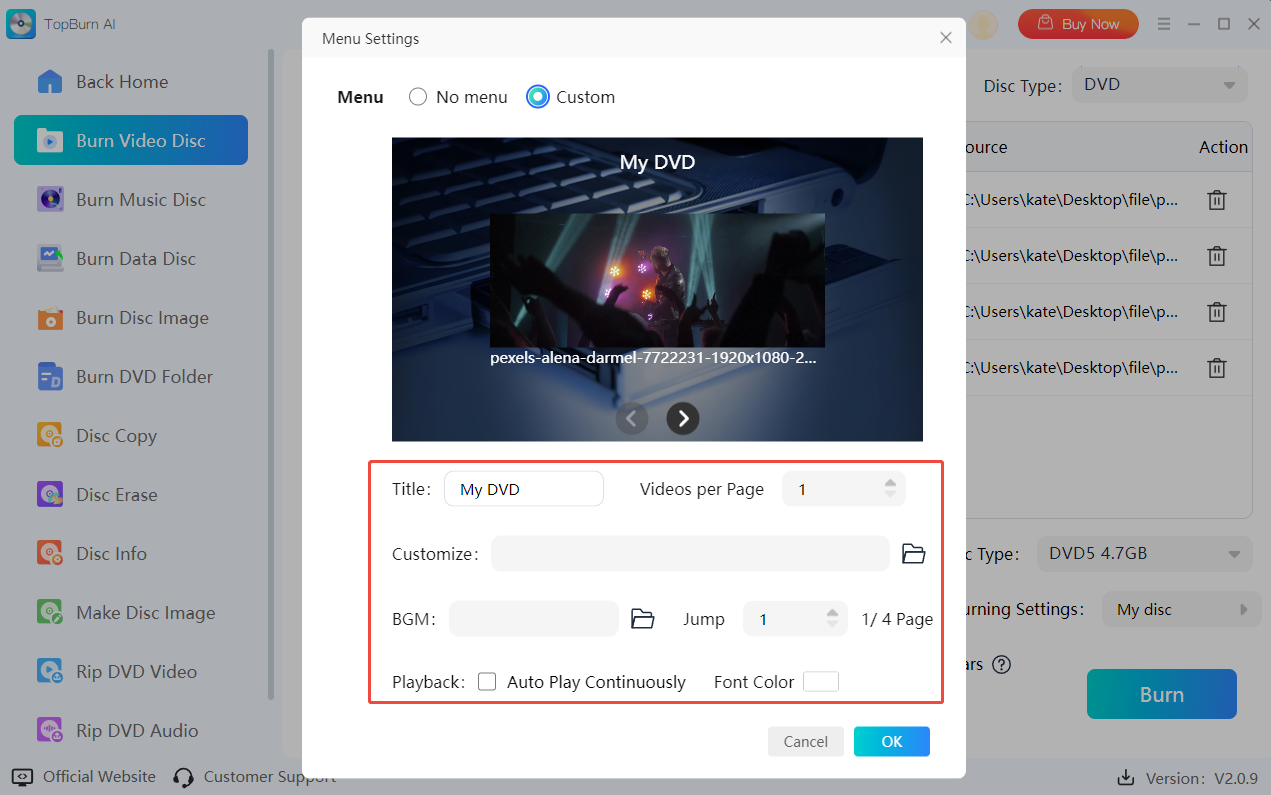Open the BGM folder browse icon

tap(642, 619)
